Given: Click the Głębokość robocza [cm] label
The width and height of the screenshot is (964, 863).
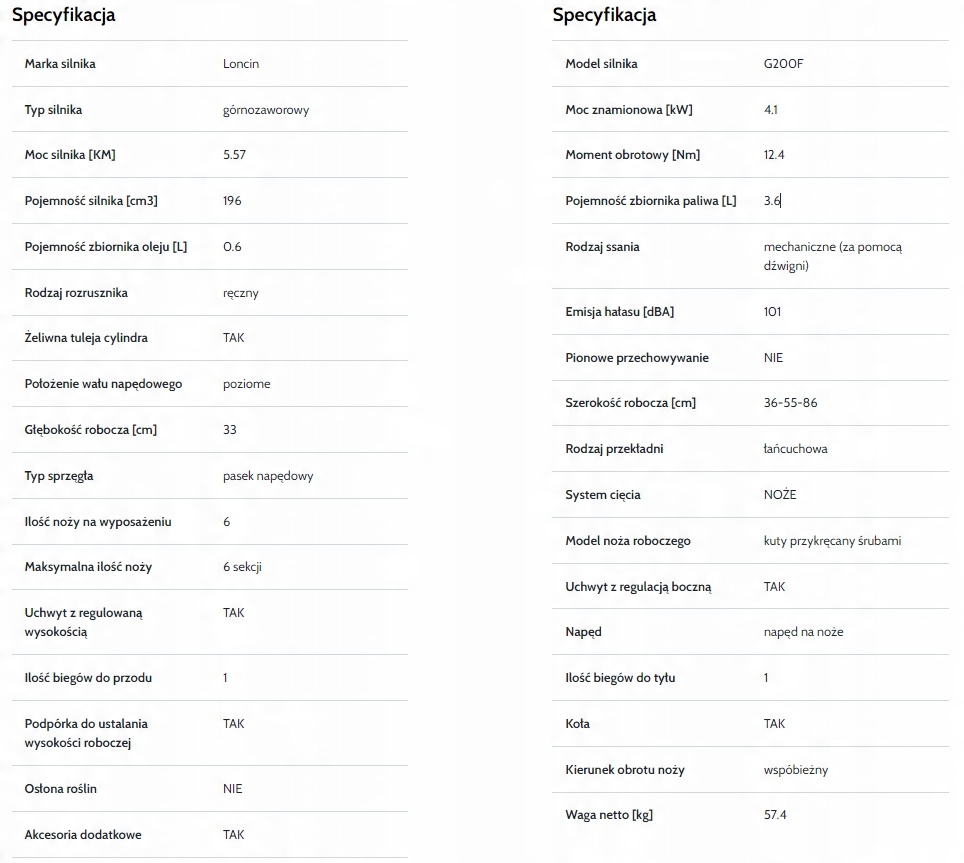Looking at the screenshot, I should coord(90,430).
